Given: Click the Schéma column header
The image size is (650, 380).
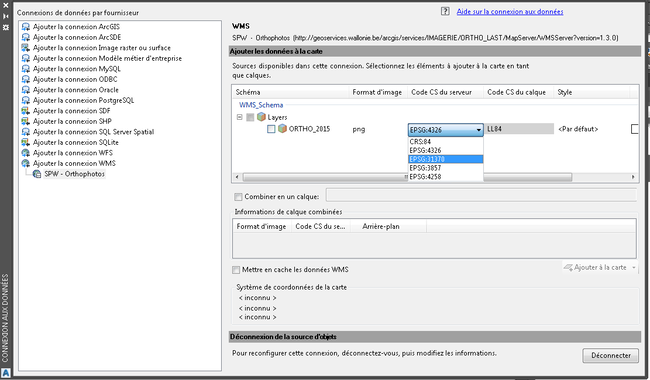Looking at the screenshot, I should 291,92.
